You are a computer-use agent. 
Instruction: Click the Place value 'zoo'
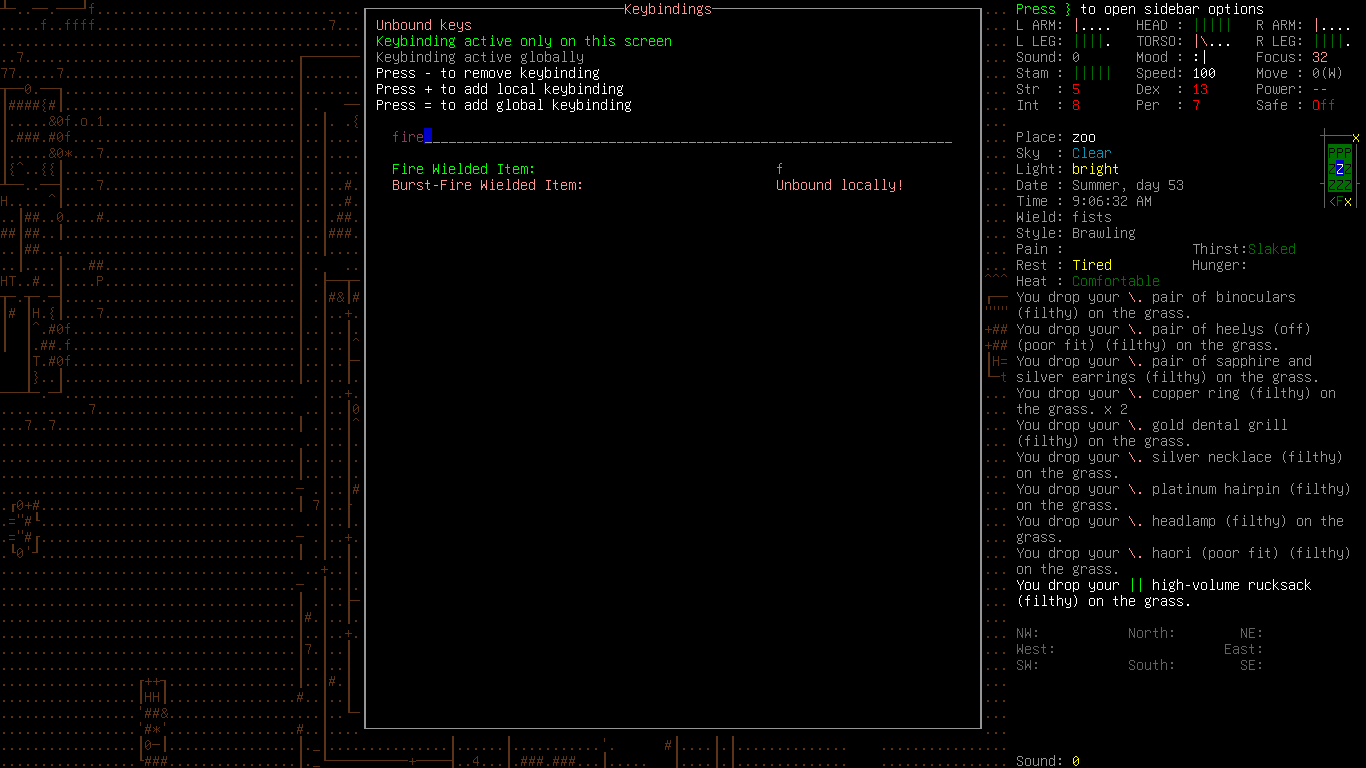click(1084, 137)
